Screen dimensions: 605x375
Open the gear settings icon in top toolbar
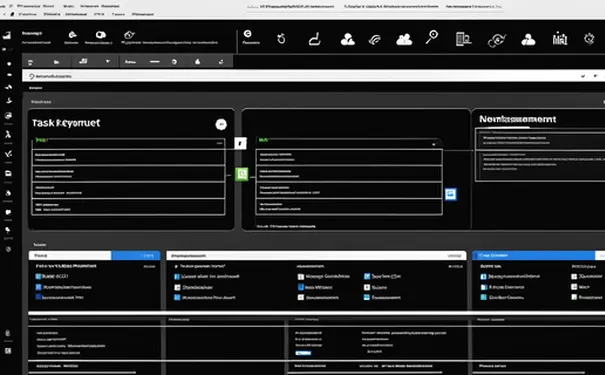pos(589,39)
